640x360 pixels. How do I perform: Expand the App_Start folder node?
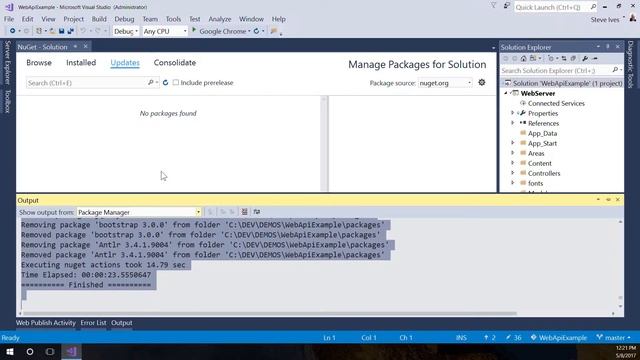(513, 143)
